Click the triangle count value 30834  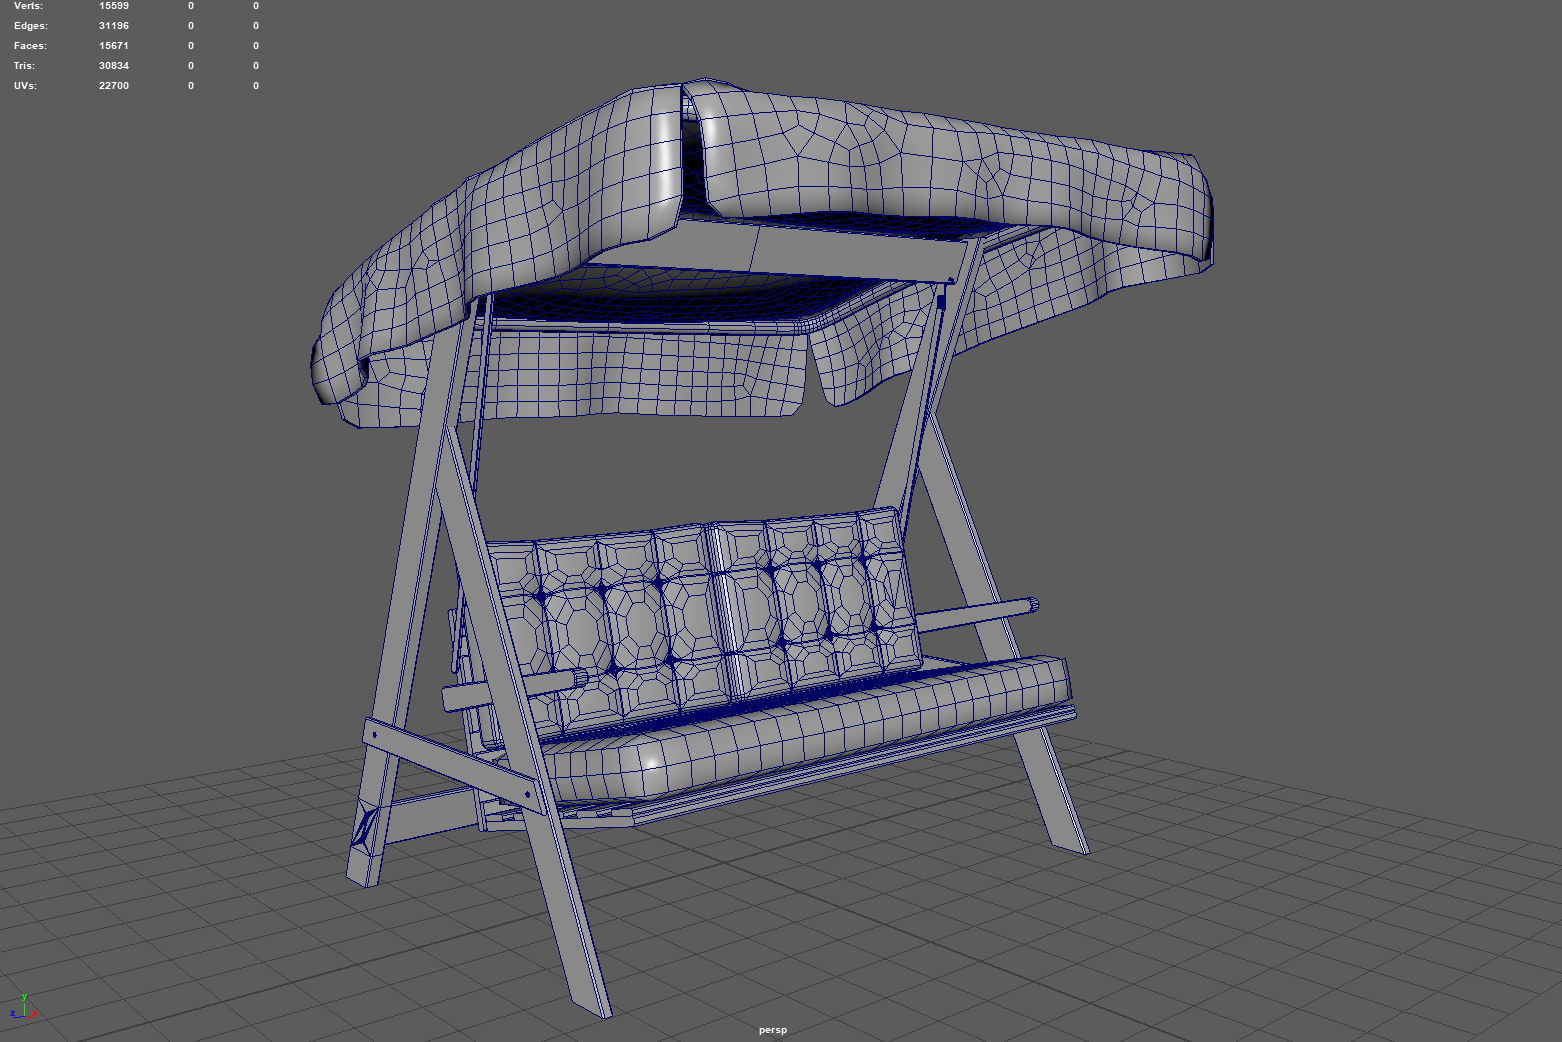[114, 66]
